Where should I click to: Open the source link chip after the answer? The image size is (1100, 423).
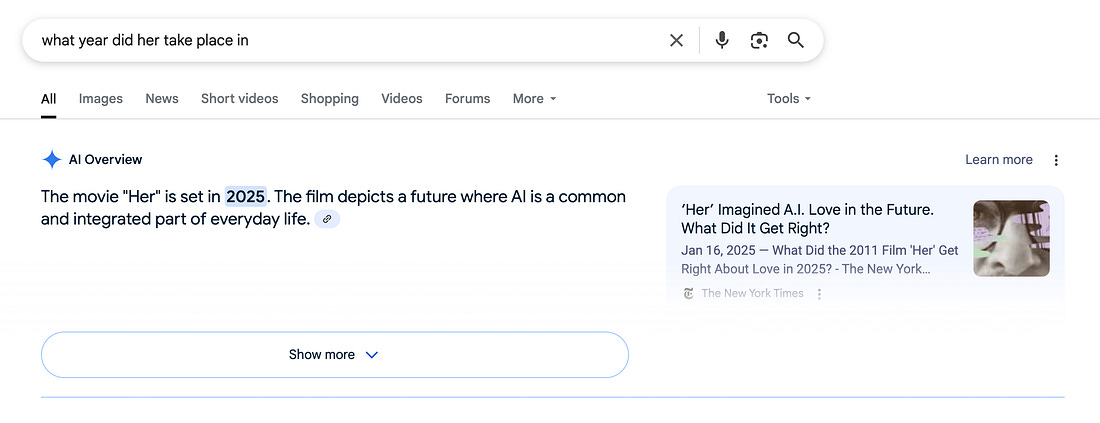pyautogui.click(x=327, y=220)
